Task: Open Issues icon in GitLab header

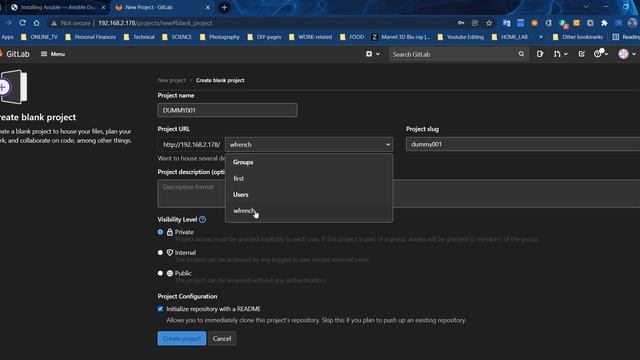Action: tap(540, 54)
